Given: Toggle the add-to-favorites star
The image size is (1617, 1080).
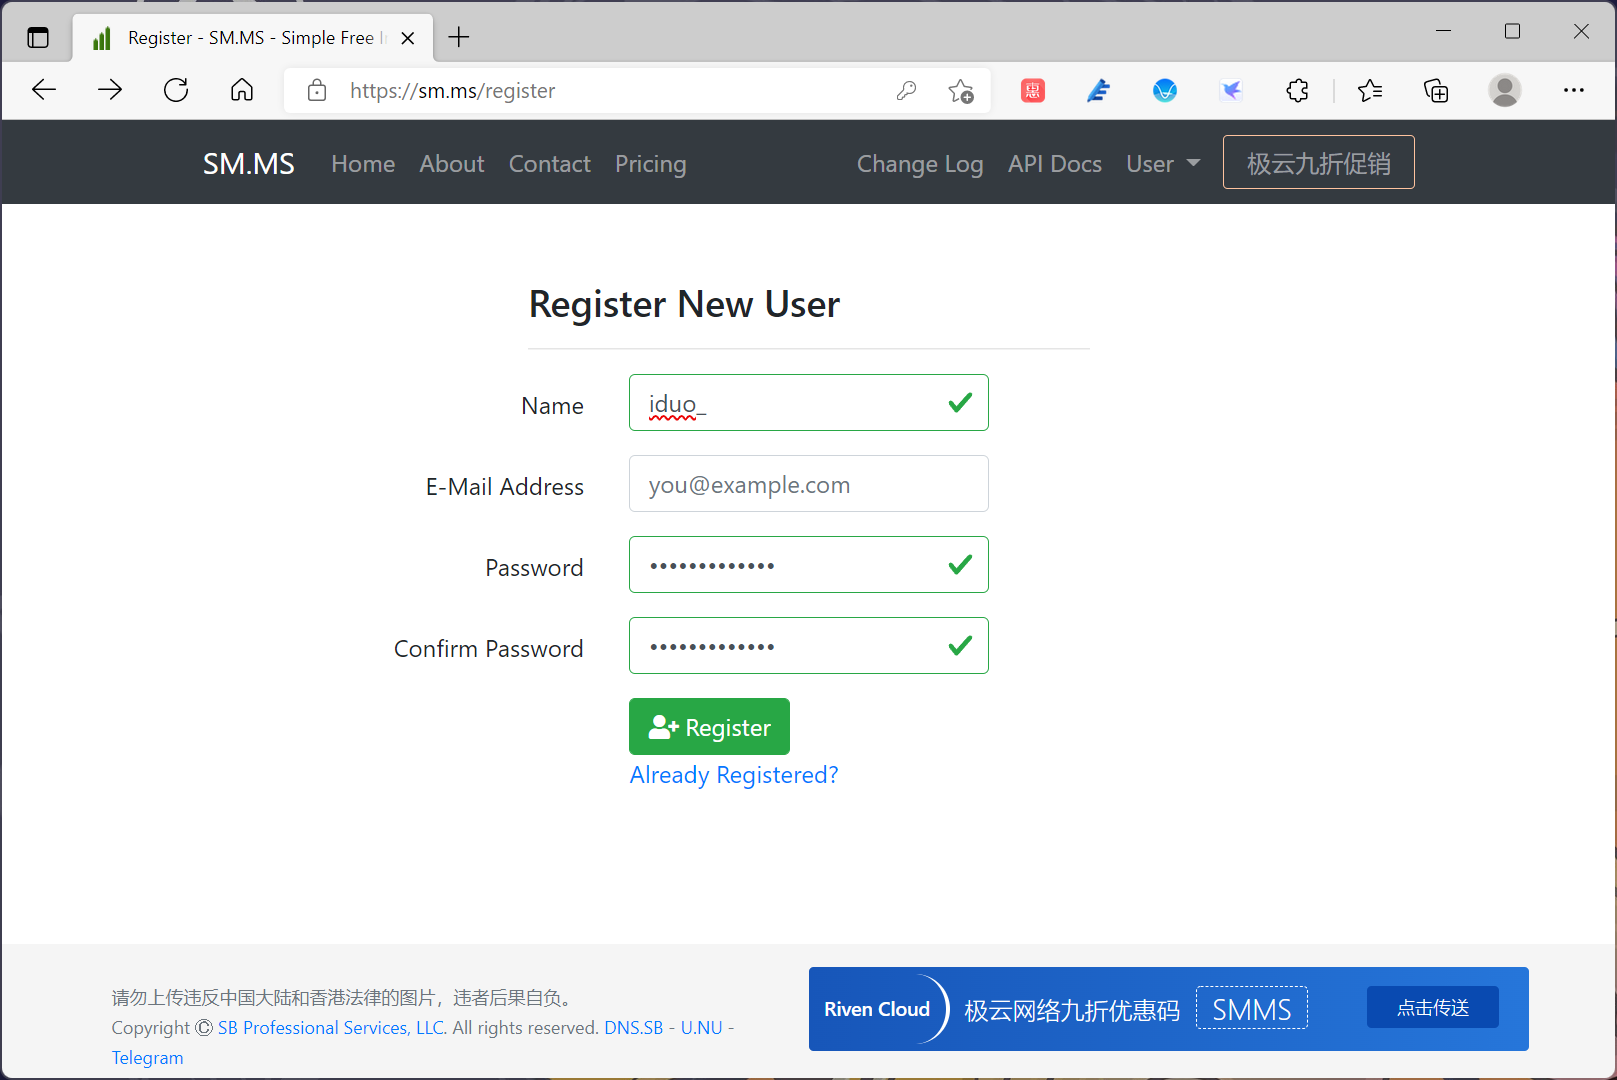Looking at the screenshot, I should [962, 90].
